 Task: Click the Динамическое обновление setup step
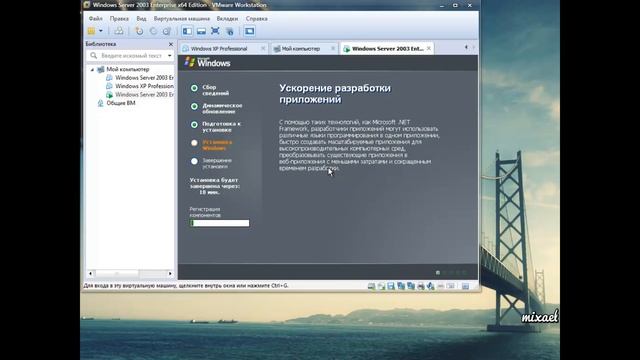pos(222,109)
